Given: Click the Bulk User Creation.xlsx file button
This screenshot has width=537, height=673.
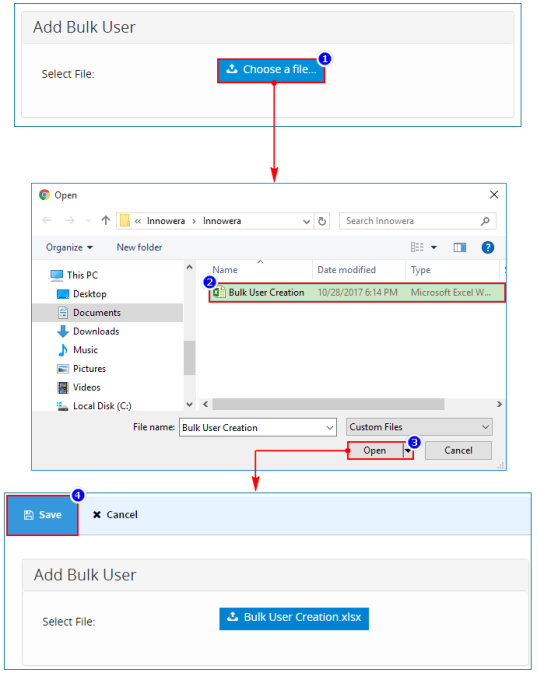Looking at the screenshot, I should 294,618.
